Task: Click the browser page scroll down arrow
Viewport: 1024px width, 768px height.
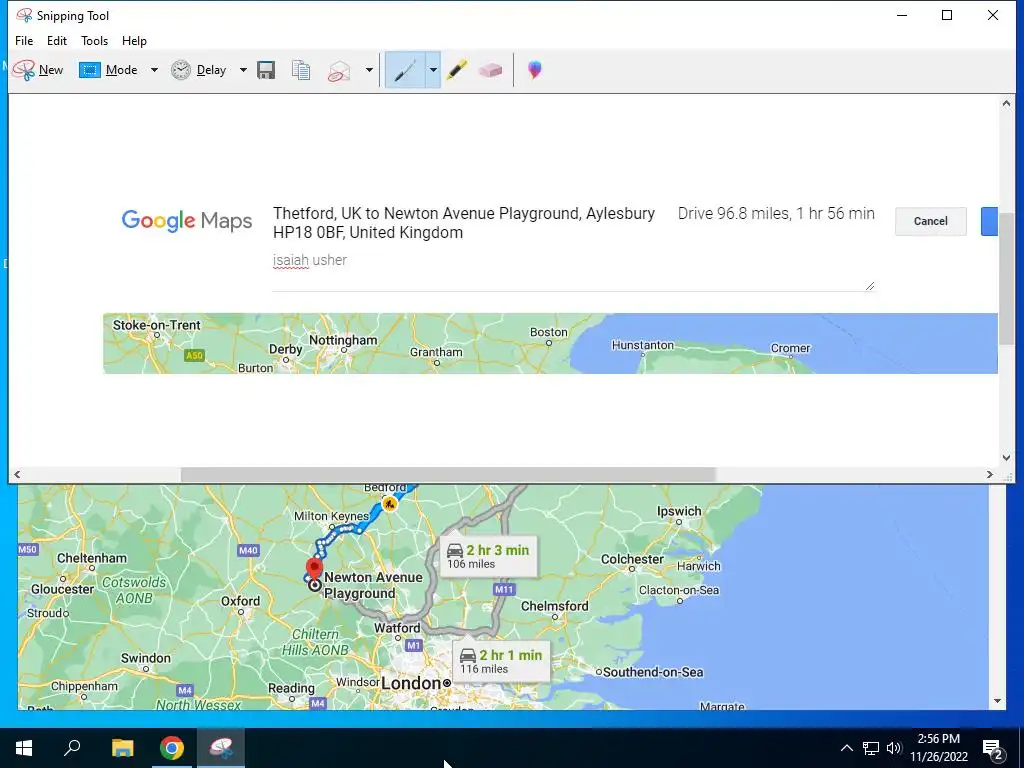Action: pos(997,701)
